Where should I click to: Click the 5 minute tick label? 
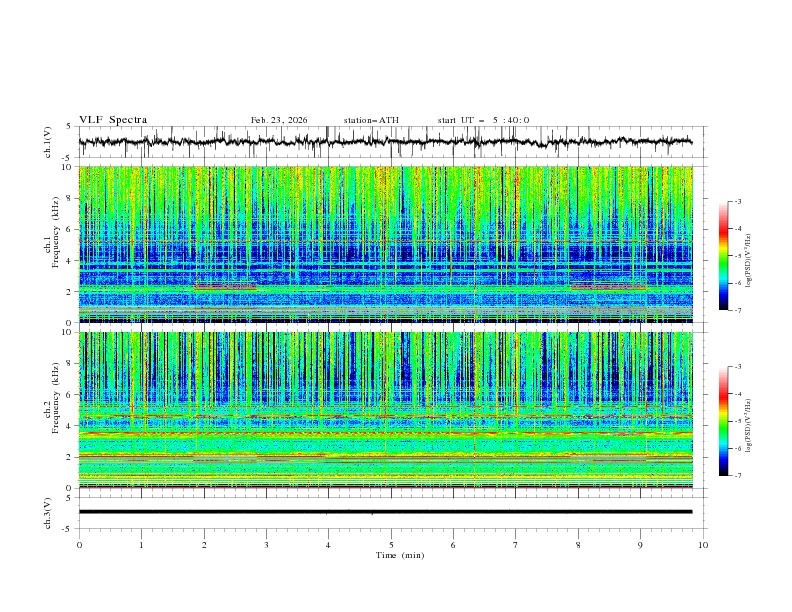pyautogui.click(x=391, y=544)
